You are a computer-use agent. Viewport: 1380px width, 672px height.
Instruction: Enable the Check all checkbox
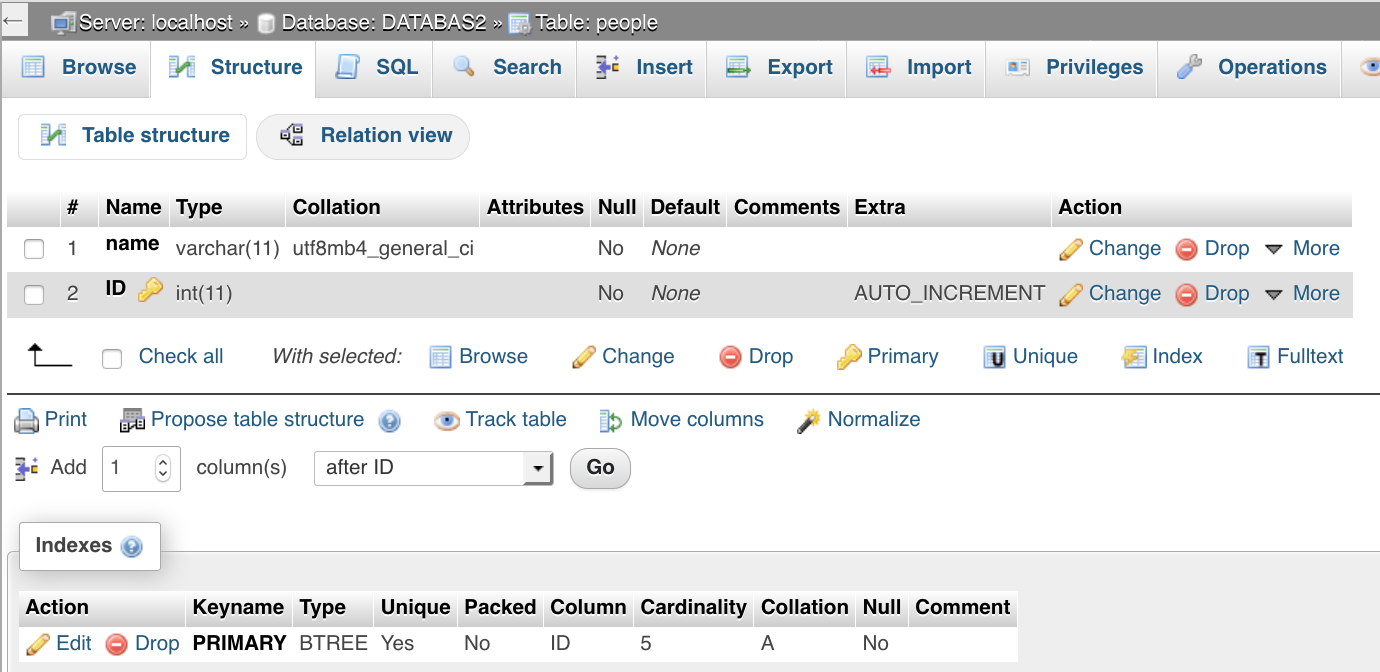point(112,358)
